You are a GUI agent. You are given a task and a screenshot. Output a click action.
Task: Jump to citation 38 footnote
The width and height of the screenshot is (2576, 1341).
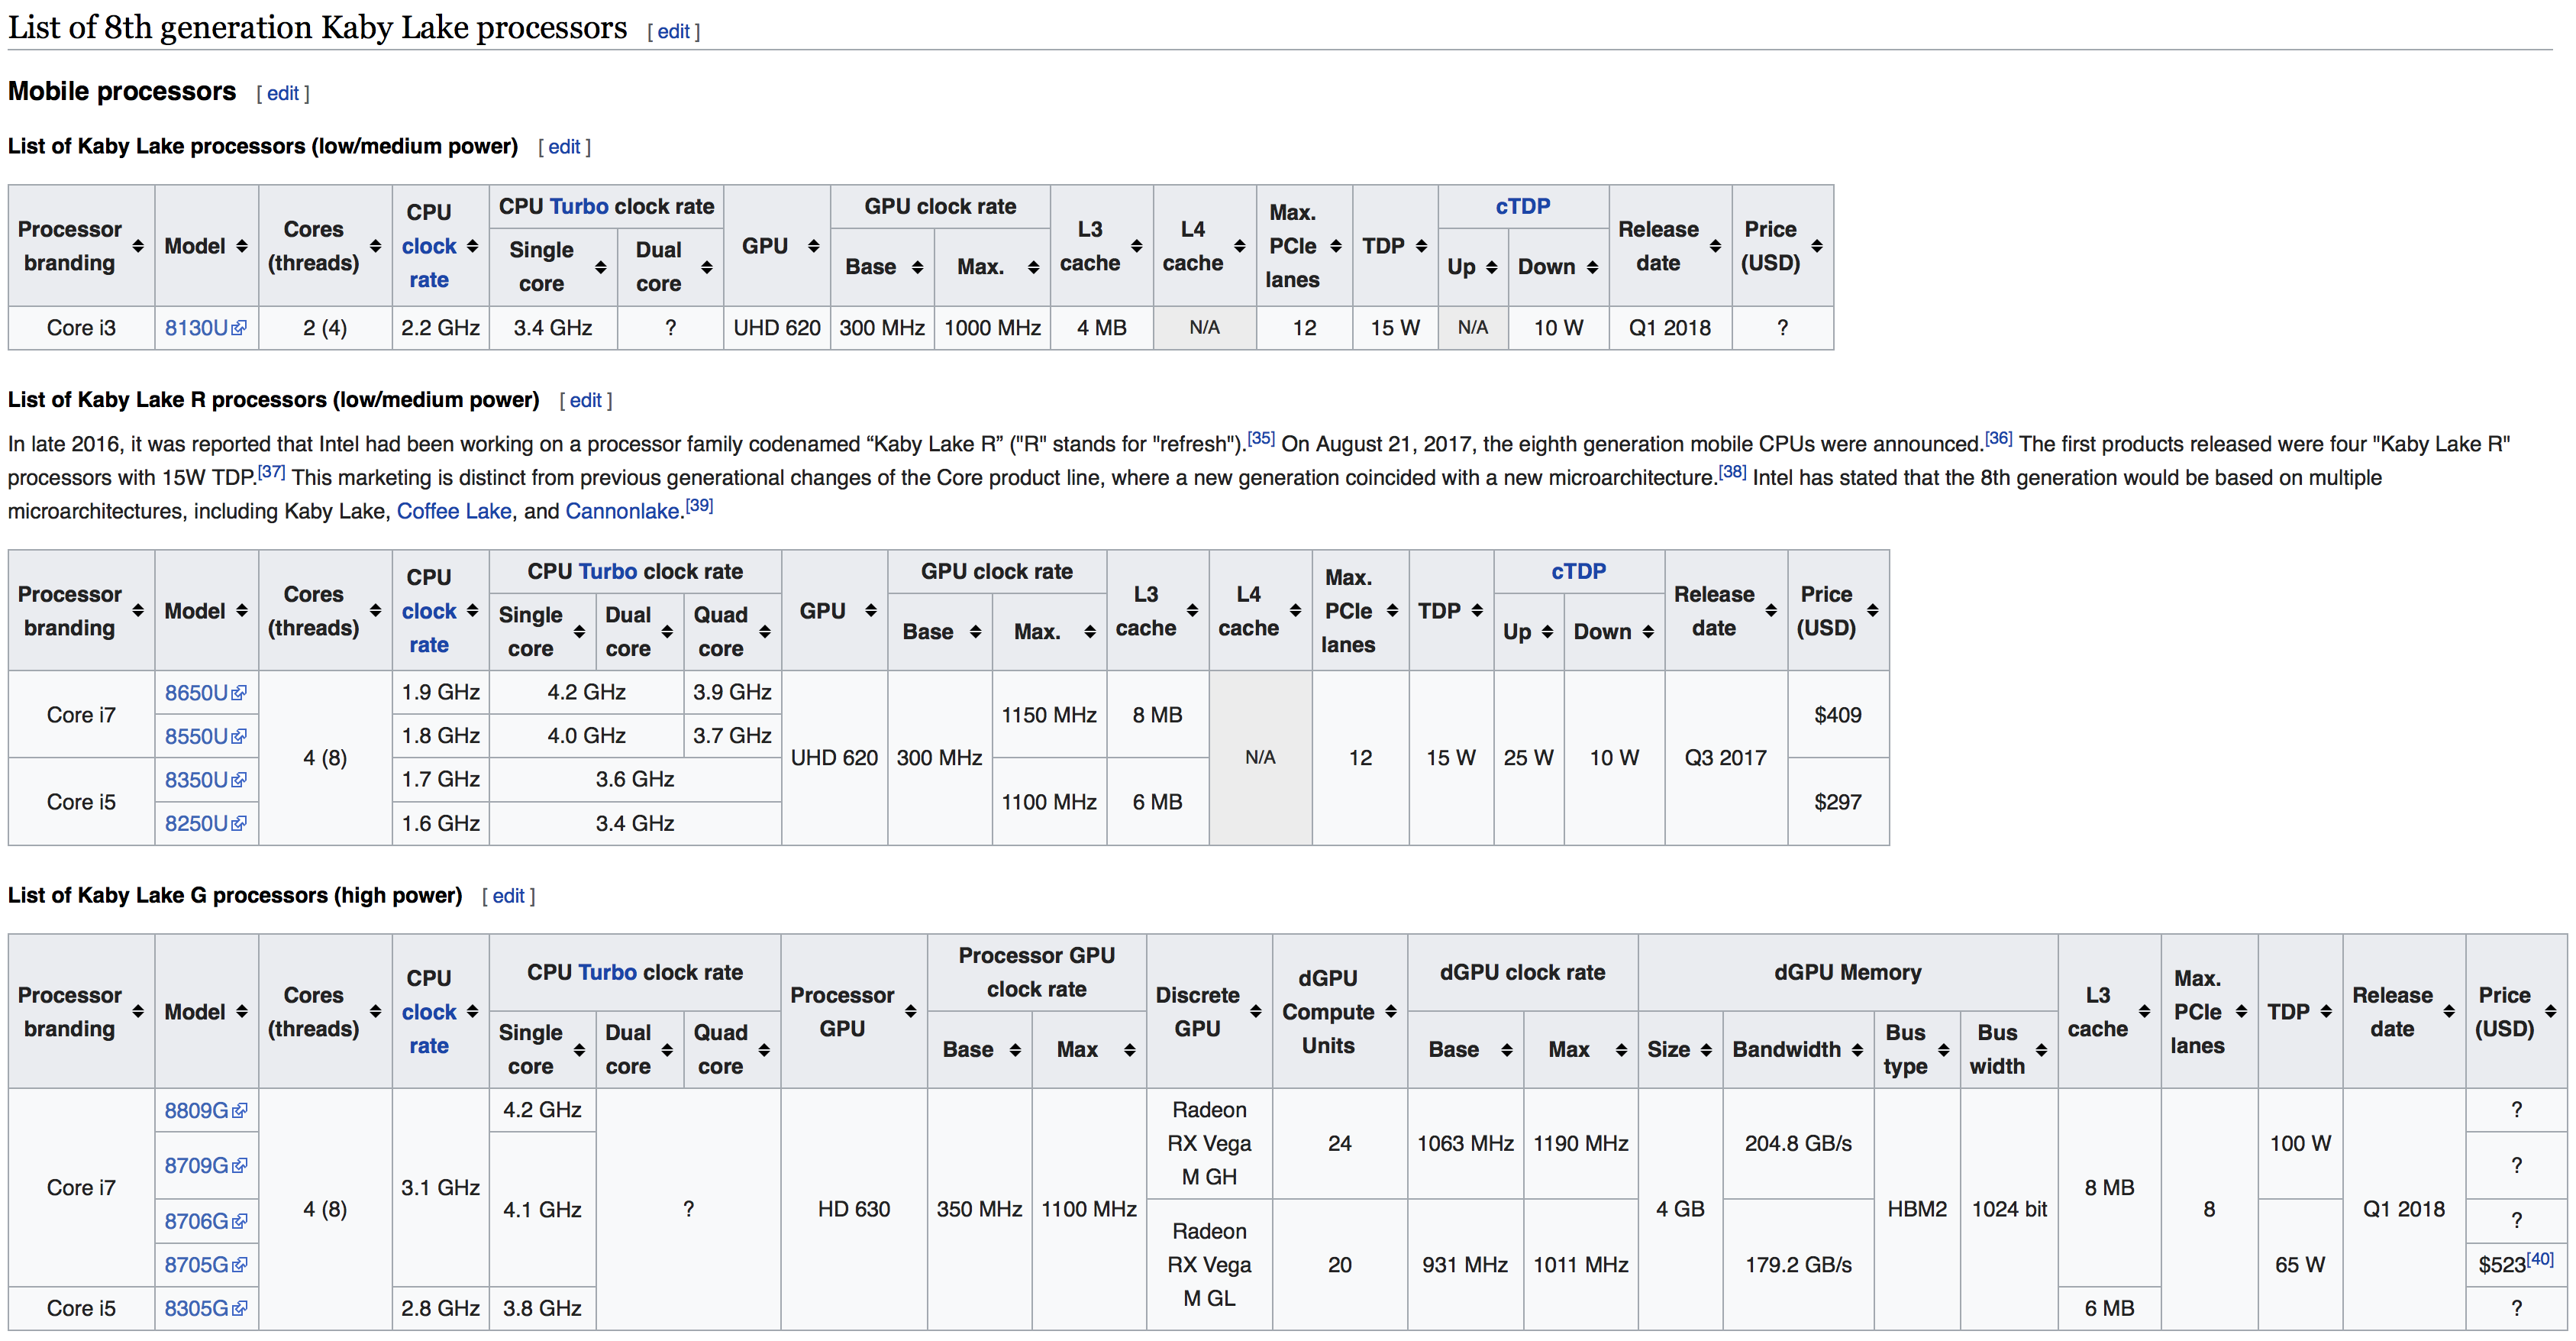pos(1733,472)
